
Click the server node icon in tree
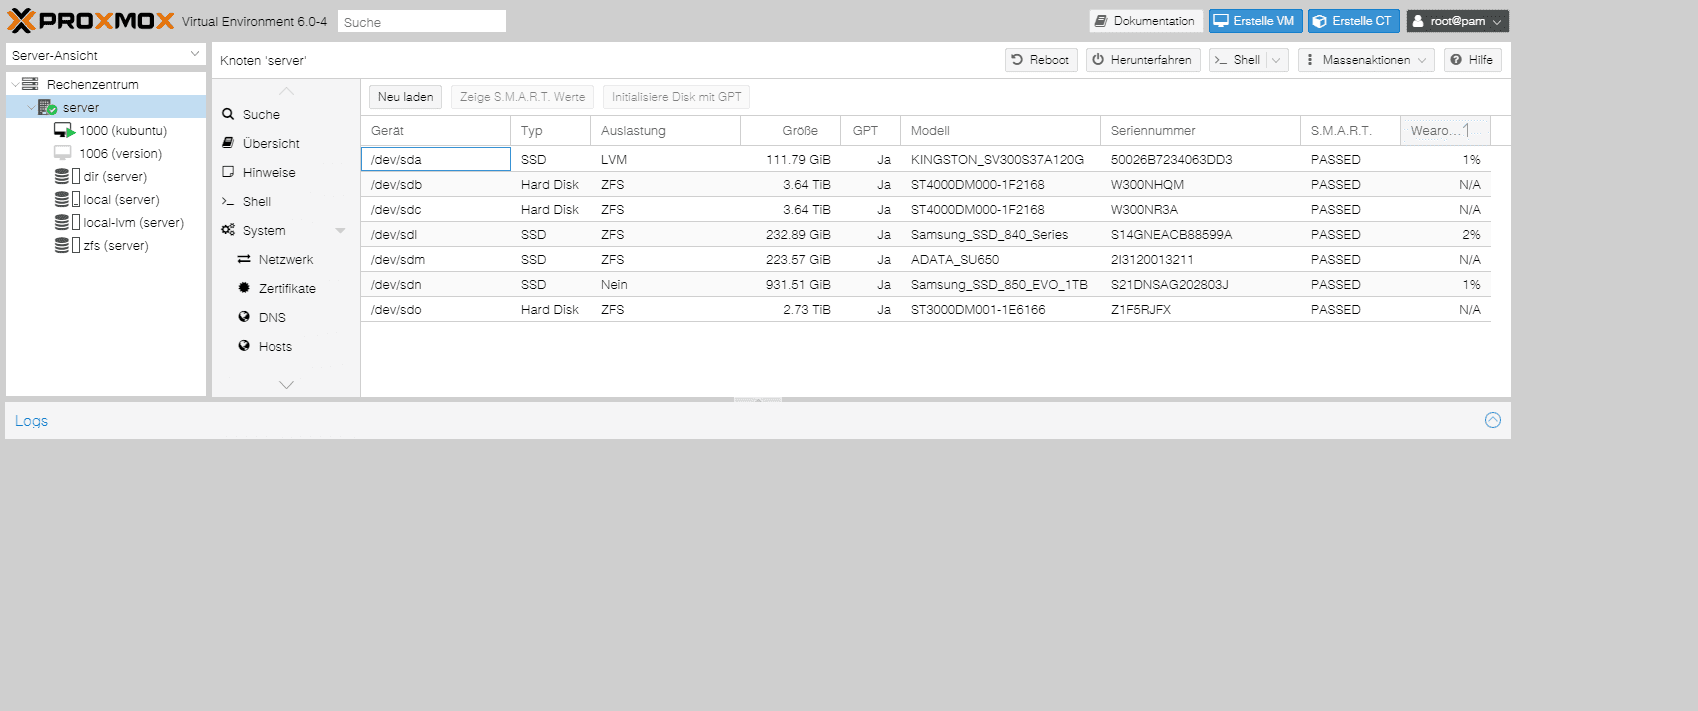click(47, 107)
